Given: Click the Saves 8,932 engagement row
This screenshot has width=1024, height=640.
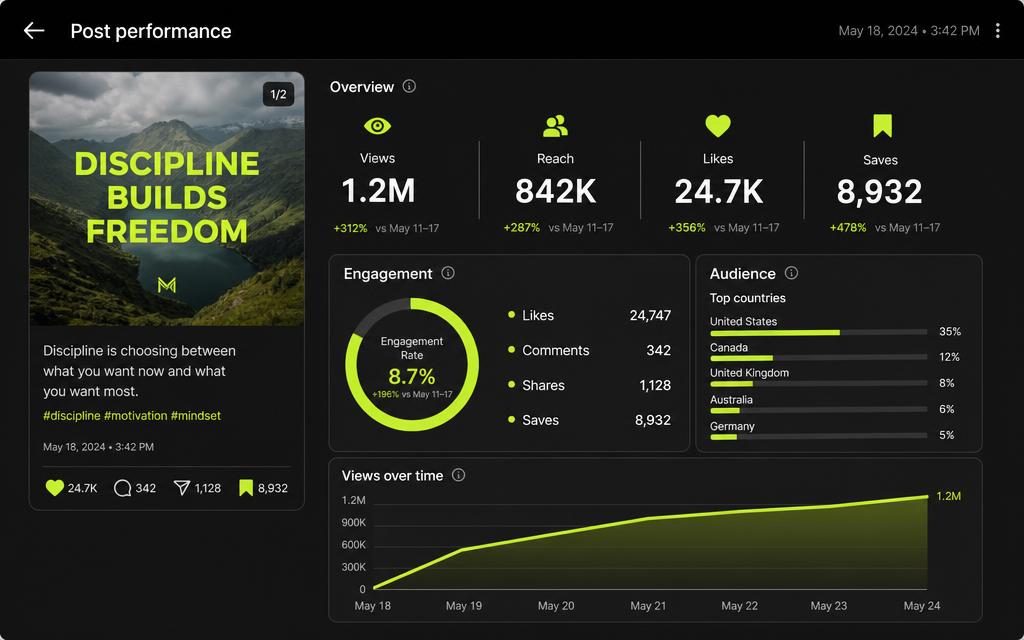Looking at the screenshot, I should coord(590,420).
